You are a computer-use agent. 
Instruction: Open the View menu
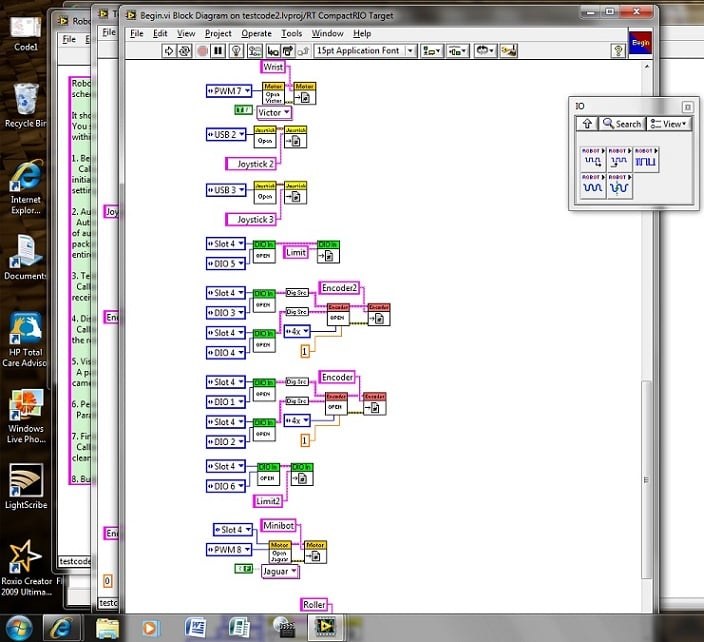click(186, 34)
